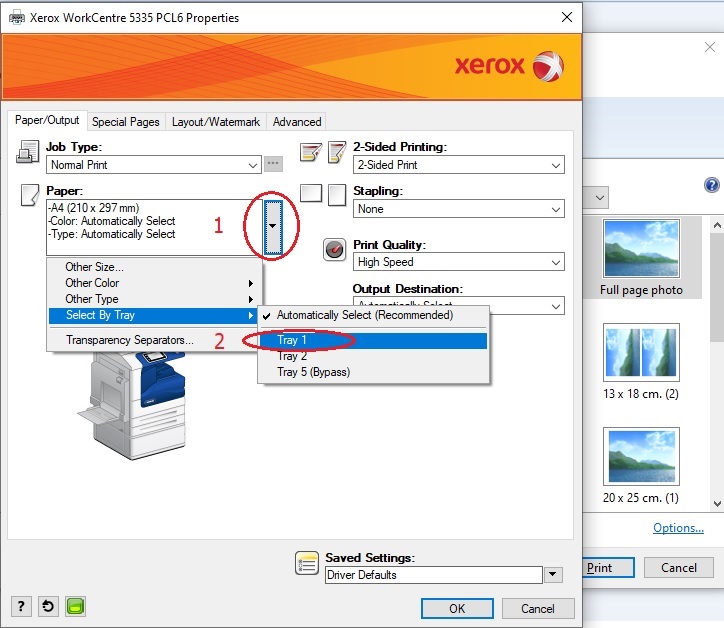Click the scrollbar up arrow in layout list
Screen dimensions: 724x628
717,225
